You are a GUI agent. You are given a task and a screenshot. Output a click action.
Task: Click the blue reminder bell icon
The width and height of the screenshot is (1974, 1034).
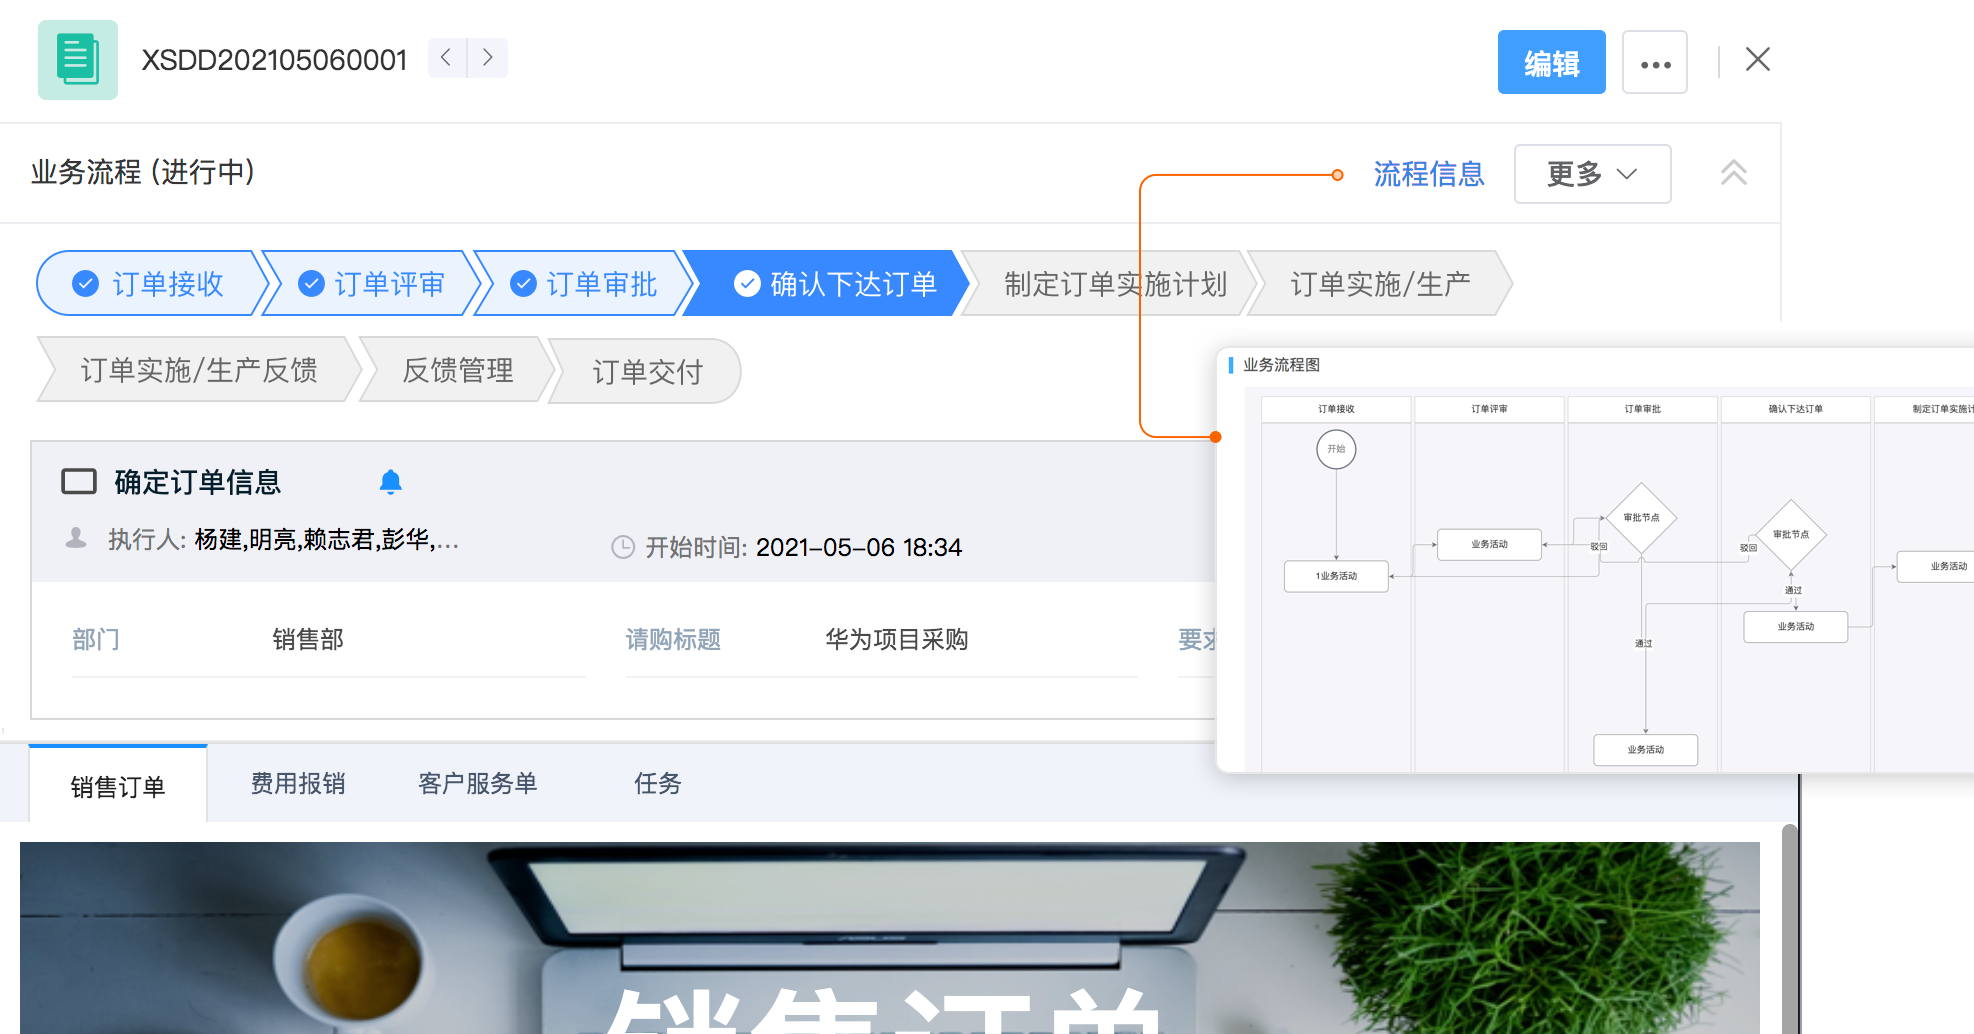pos(391,482)
